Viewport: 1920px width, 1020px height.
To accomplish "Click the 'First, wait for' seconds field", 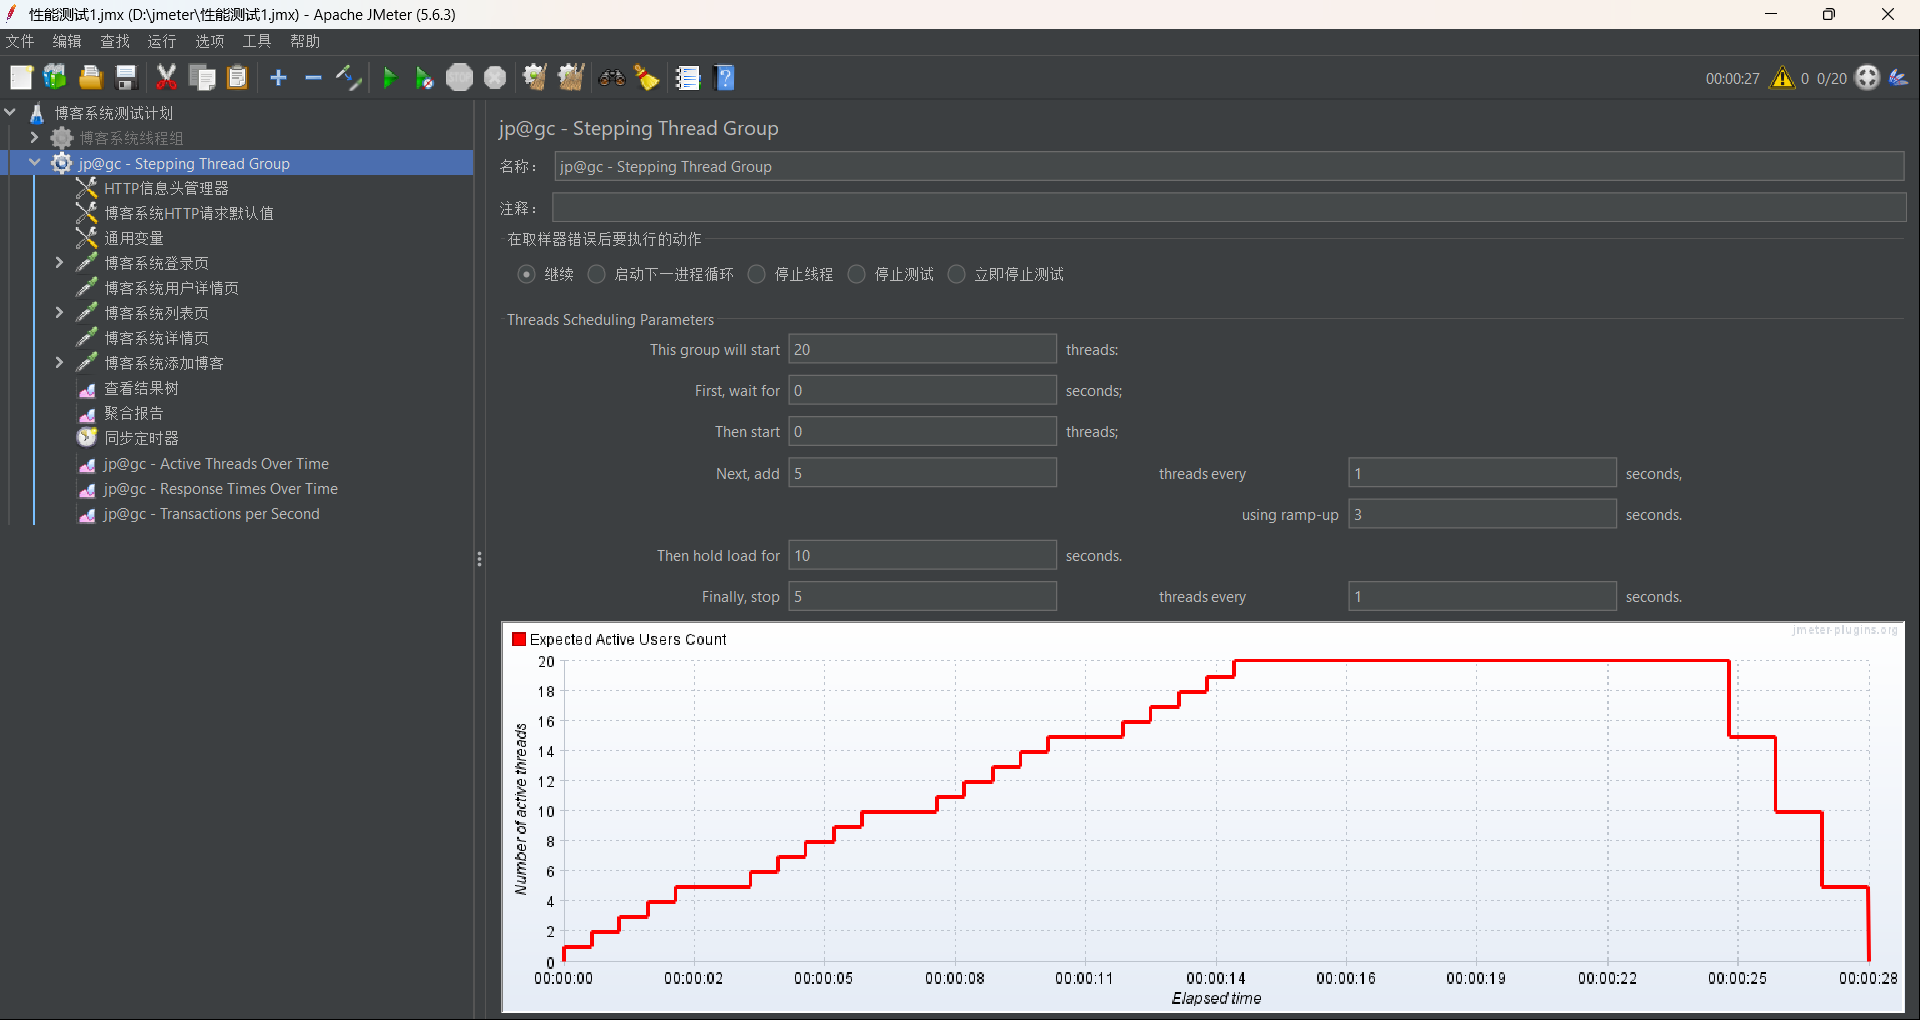I will point(922,390).
